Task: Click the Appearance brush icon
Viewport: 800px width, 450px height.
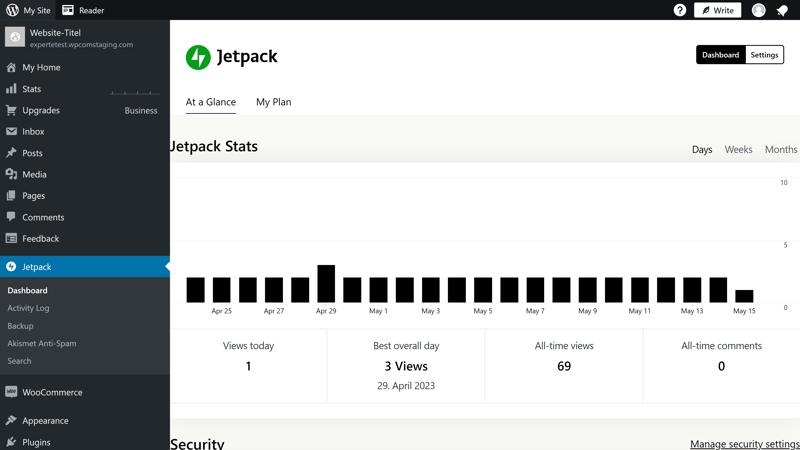Action: point(11,420)
